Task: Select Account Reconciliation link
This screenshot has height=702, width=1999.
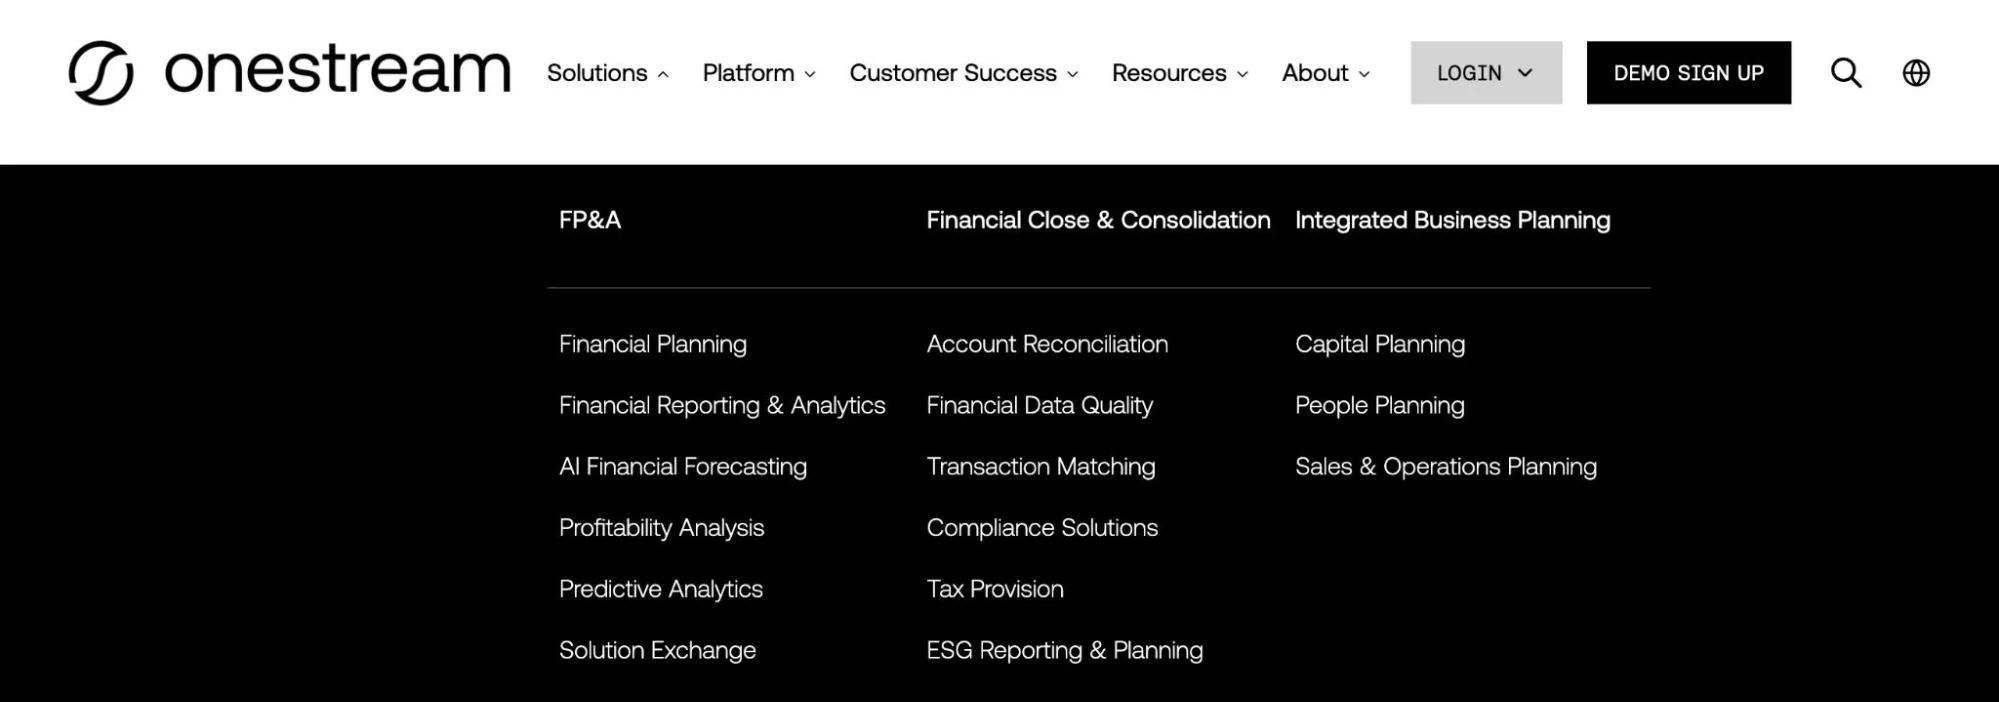Action: pos(1047,344)
